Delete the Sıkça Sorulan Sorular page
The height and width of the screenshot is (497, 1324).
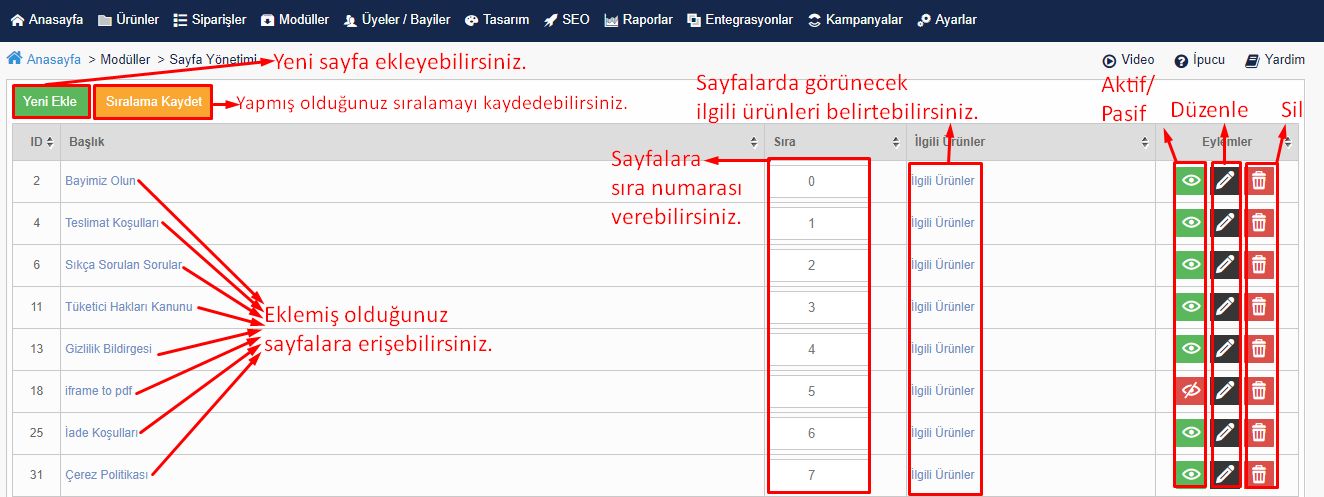point(1260,265)
